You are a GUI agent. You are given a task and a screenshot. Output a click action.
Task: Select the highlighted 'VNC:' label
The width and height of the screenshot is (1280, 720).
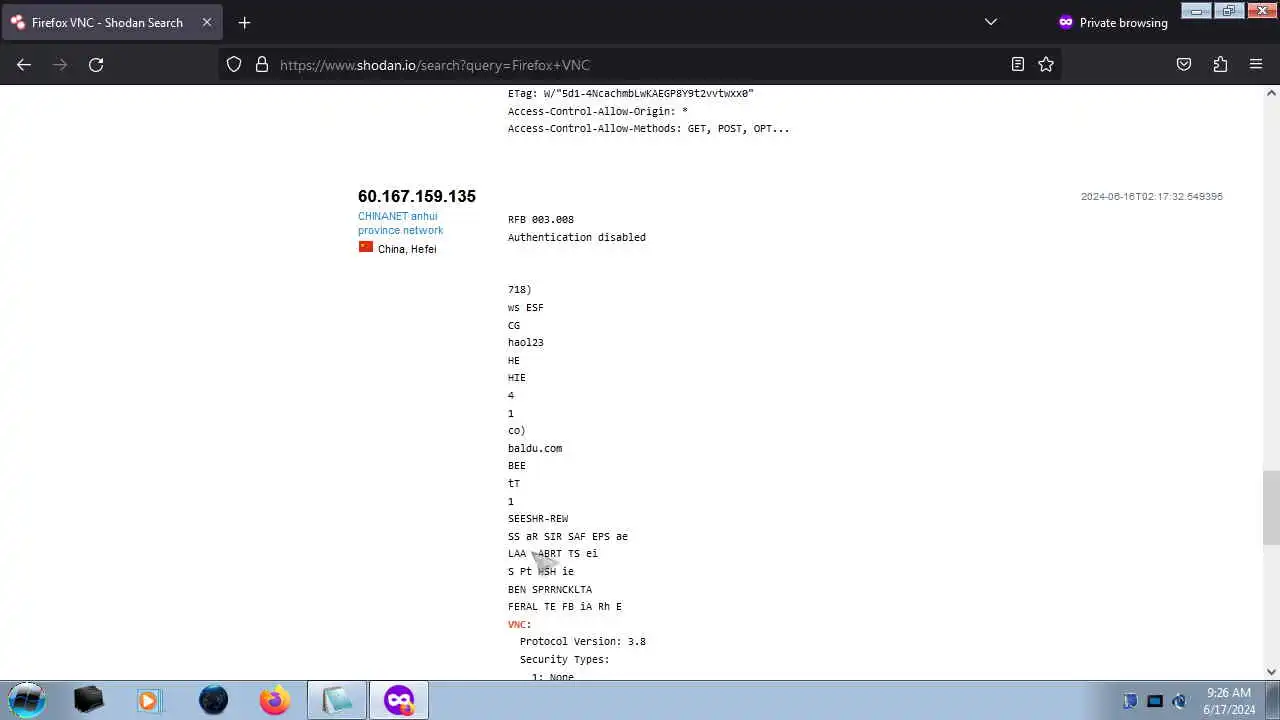pos(520,625)
